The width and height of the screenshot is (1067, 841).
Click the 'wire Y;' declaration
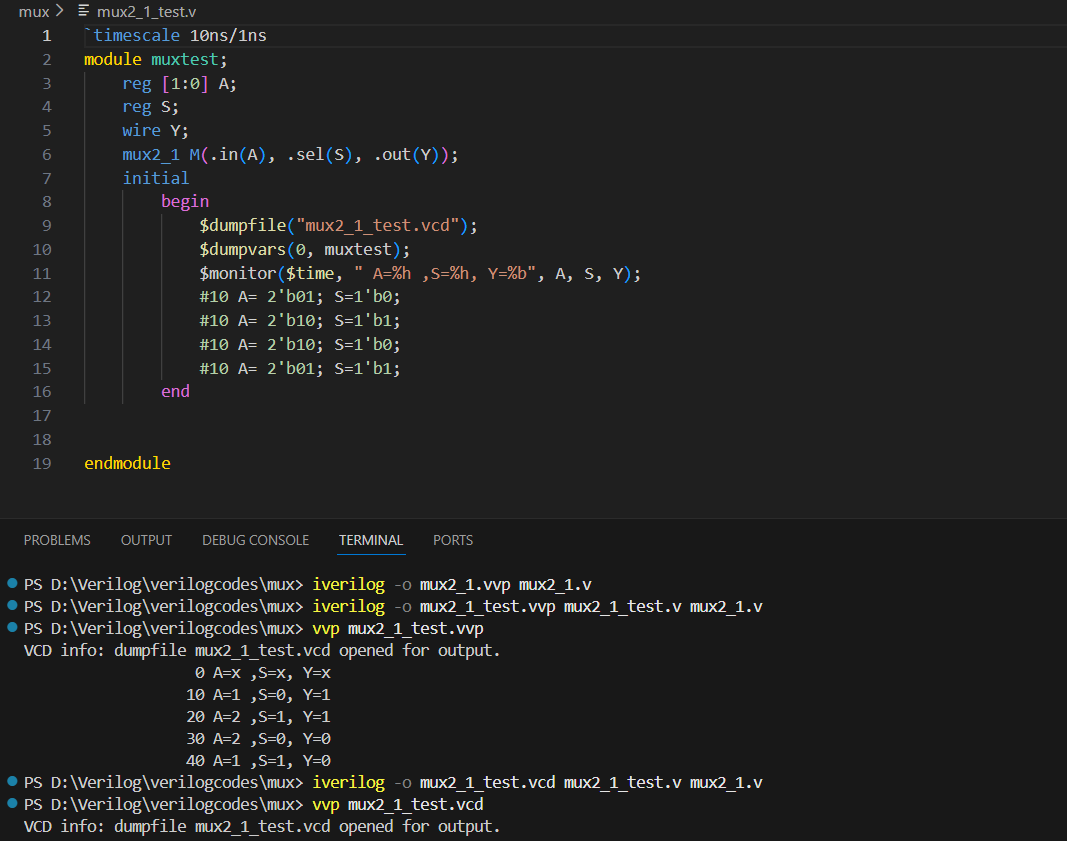(155, 131)
